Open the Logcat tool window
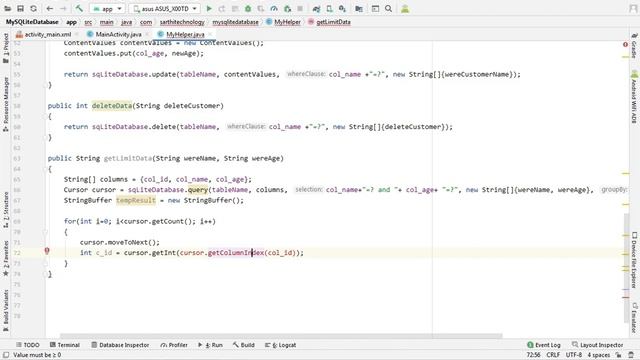Viewport: 640px width, 360px height. 280,345
